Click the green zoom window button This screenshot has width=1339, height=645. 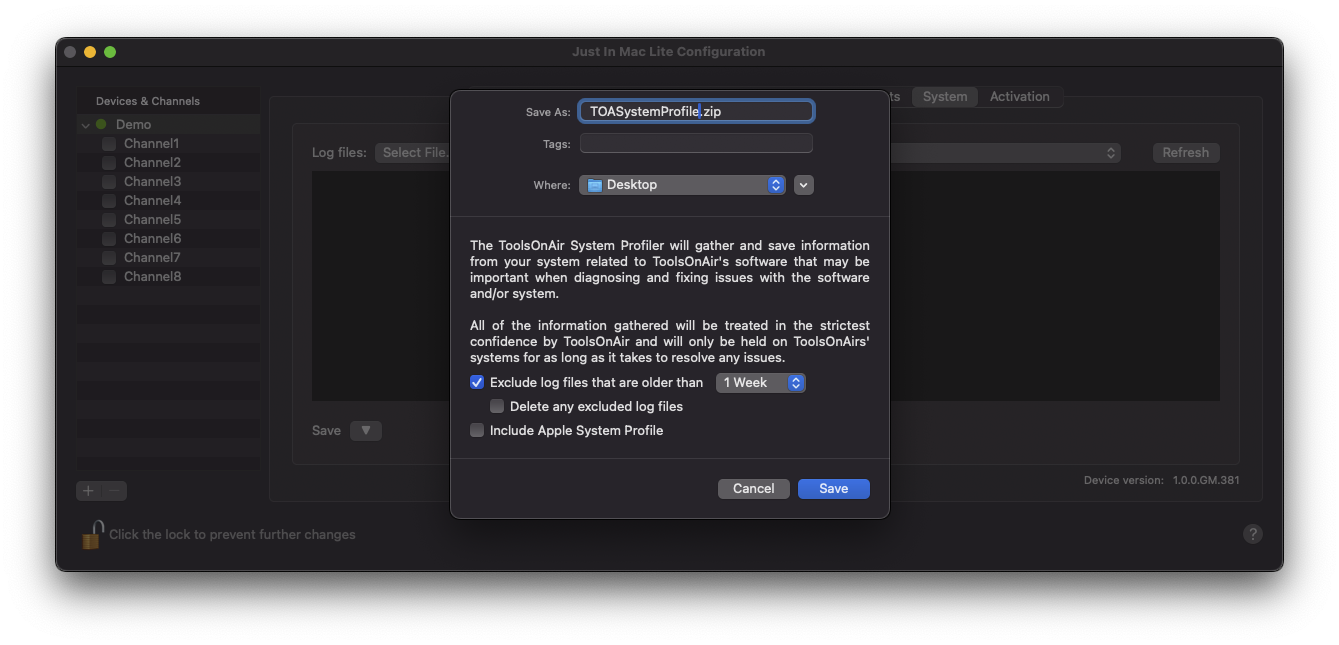tap(110, 52)
